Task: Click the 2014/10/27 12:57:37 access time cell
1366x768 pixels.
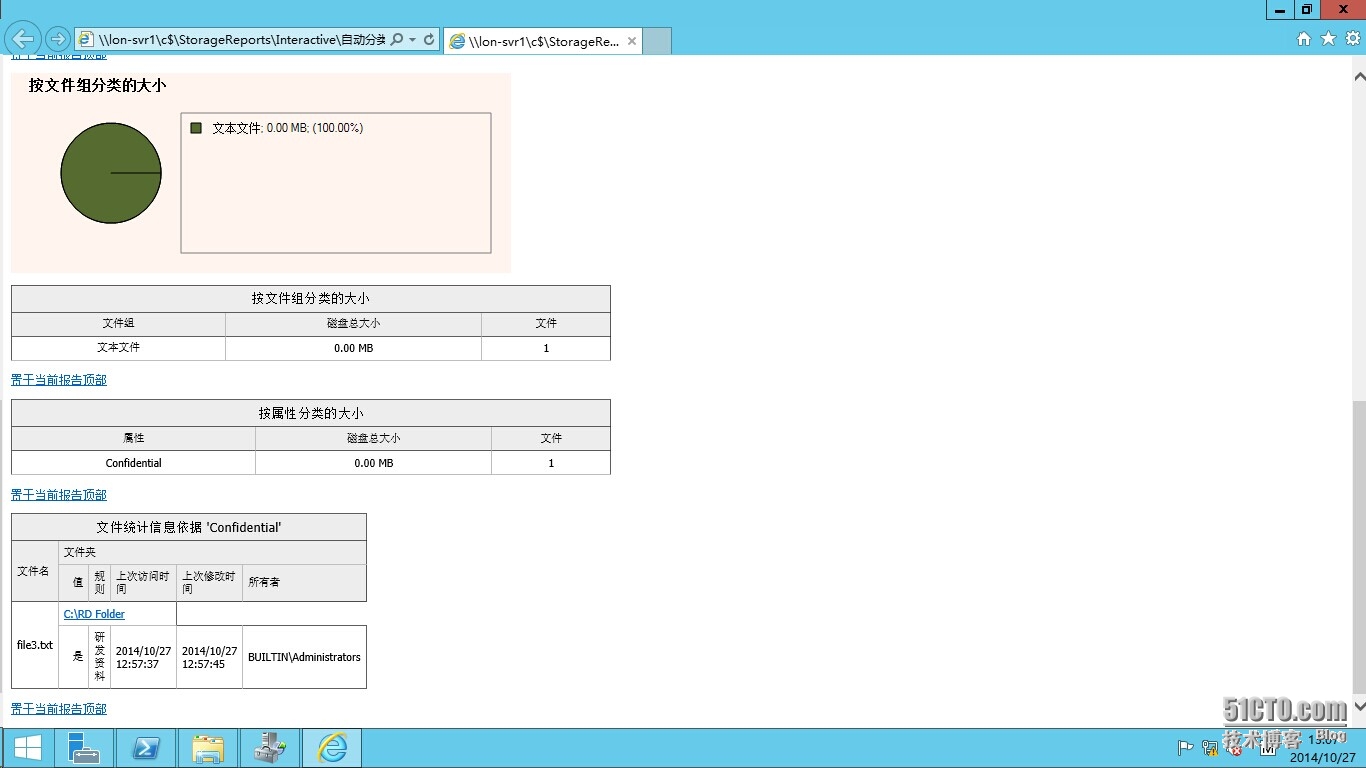Action: (143, 657)
